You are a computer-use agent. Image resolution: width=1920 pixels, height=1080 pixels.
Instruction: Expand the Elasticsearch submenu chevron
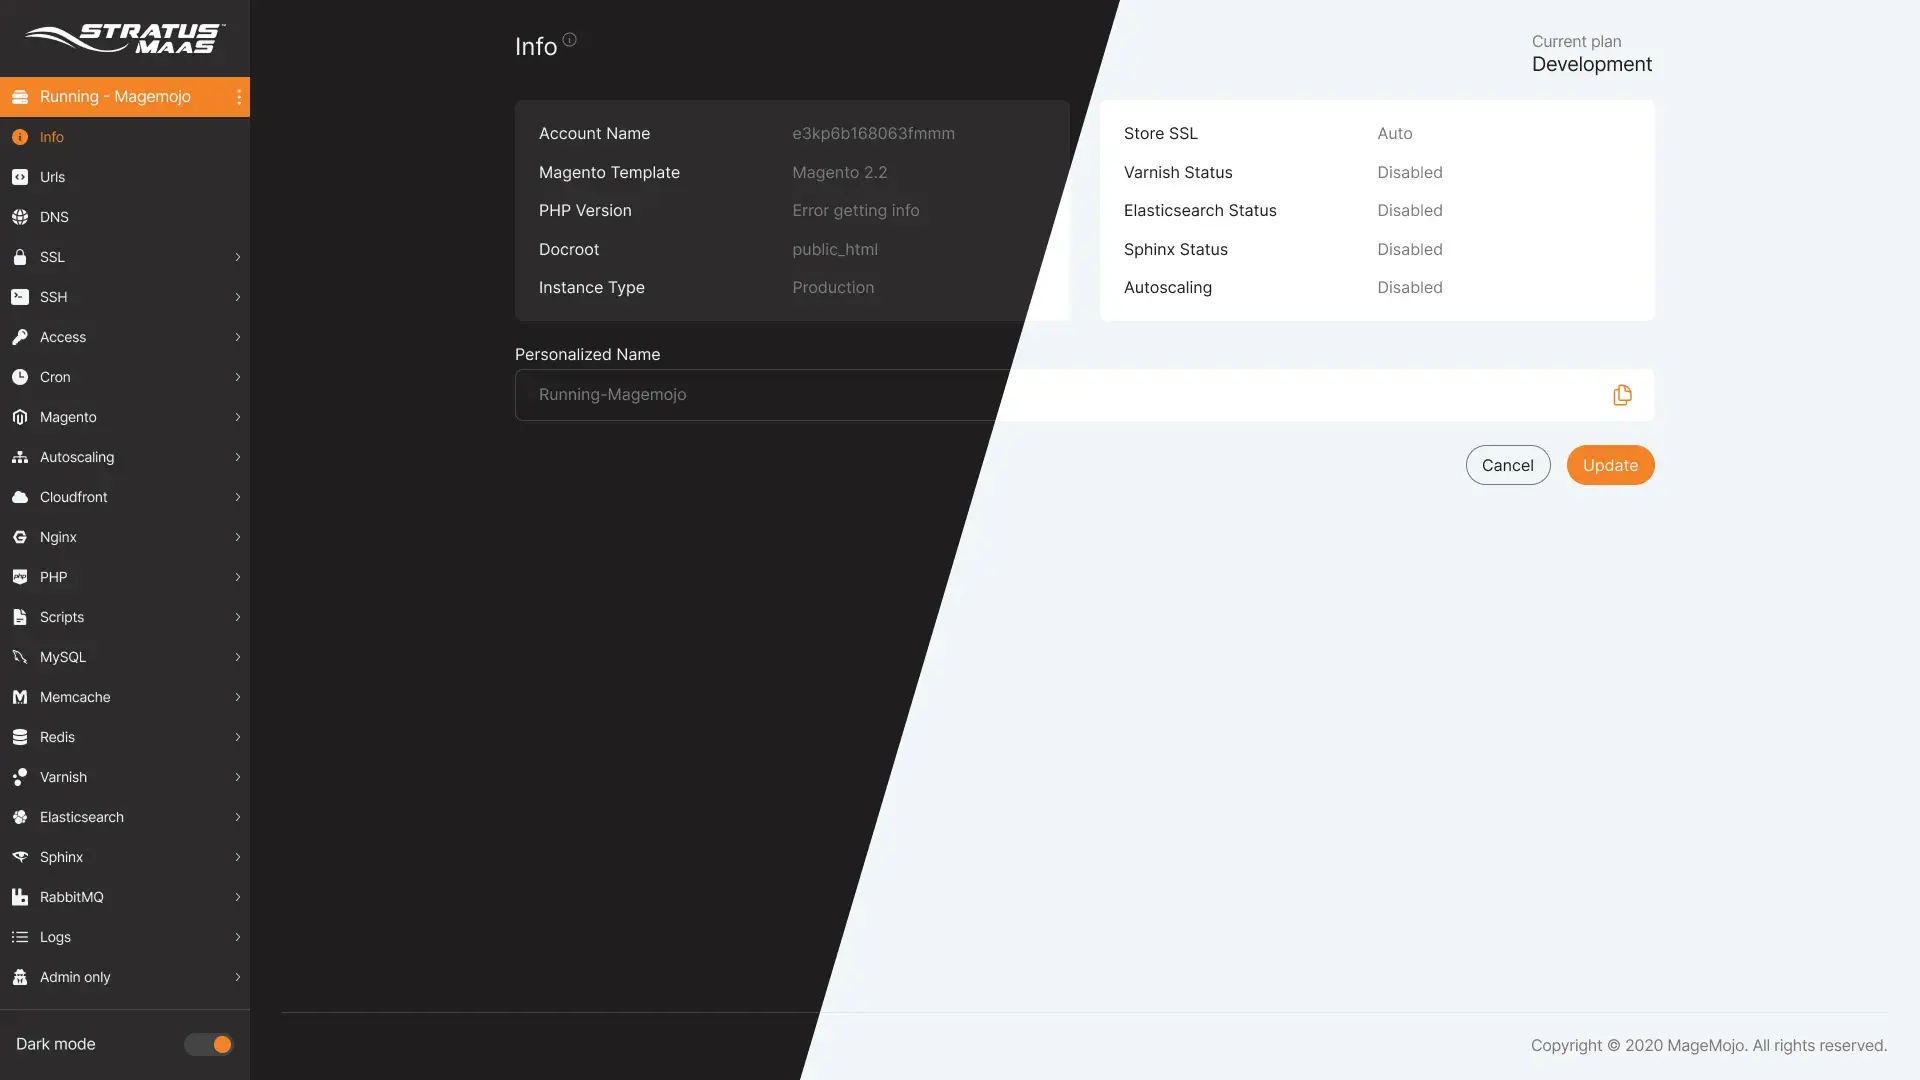(x=238, y=817)
